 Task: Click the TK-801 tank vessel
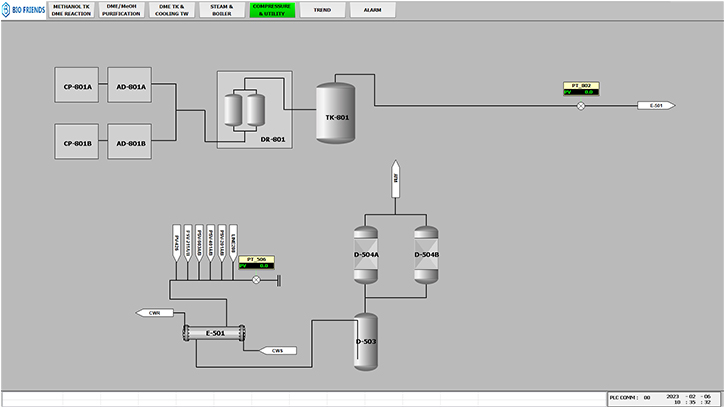tap(336, 113)
